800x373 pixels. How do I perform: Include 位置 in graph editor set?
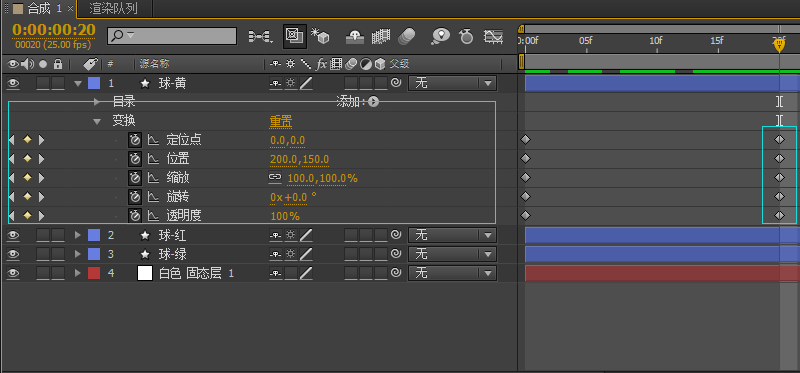pos(153,159)
